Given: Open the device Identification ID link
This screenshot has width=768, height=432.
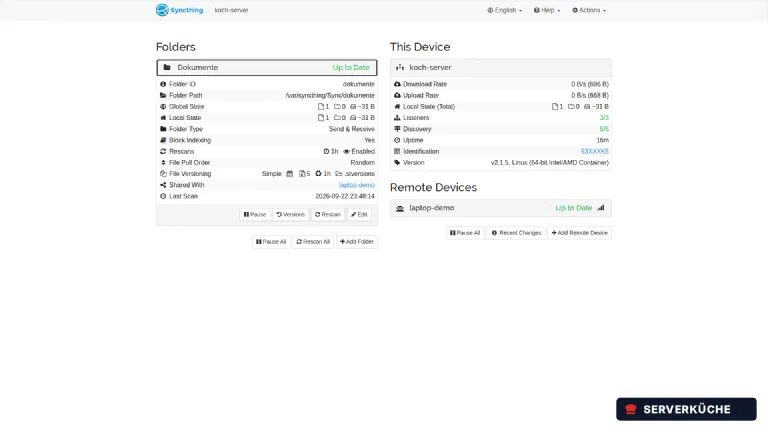Looking at the screenshot, I should (595, 151).
